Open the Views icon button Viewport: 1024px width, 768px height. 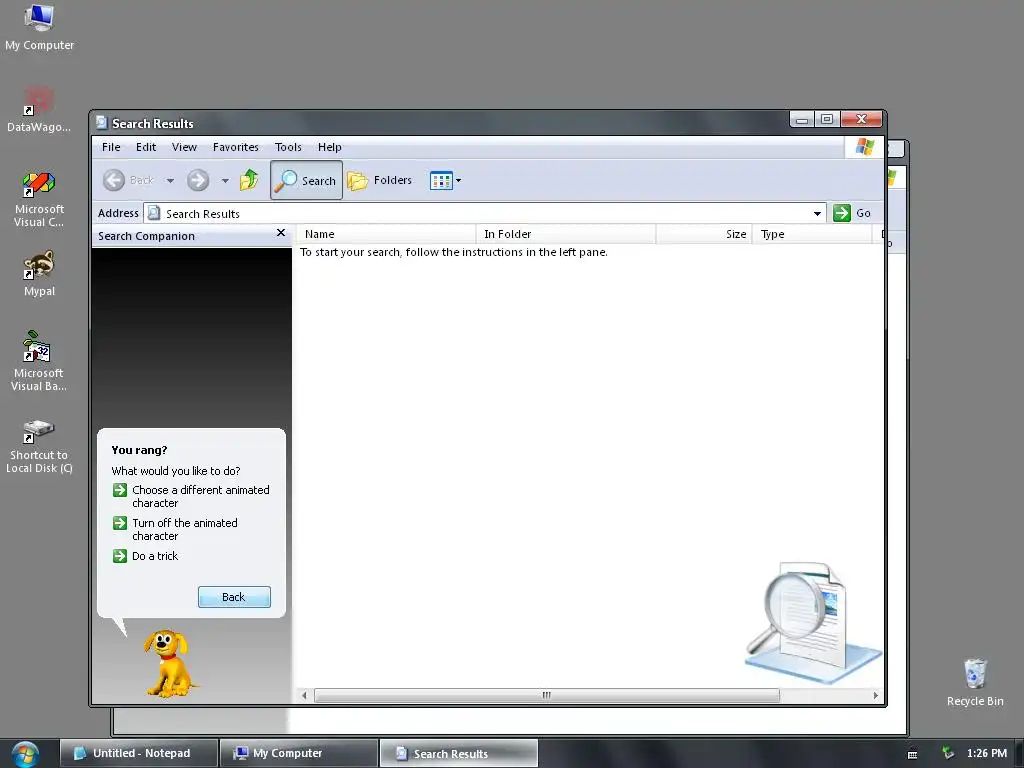441,180
